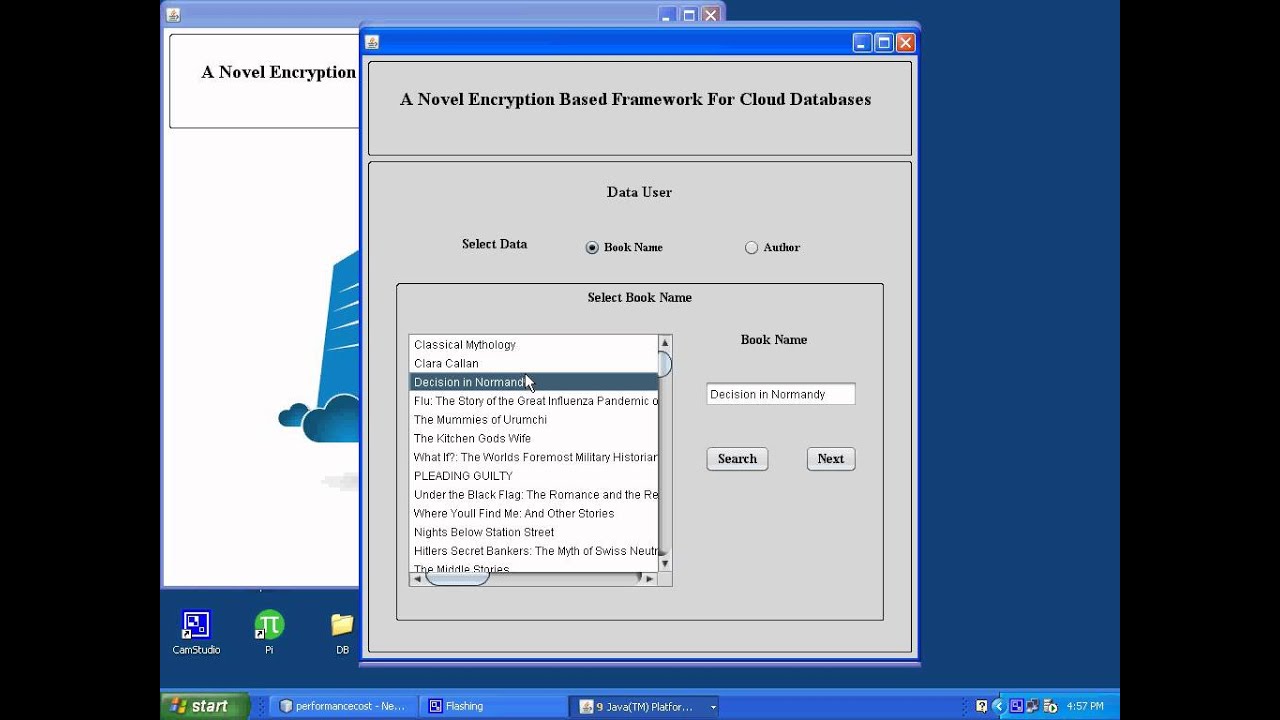Expand hidden system tray icons arrow
1280x720 pixels.
point(998,706)
